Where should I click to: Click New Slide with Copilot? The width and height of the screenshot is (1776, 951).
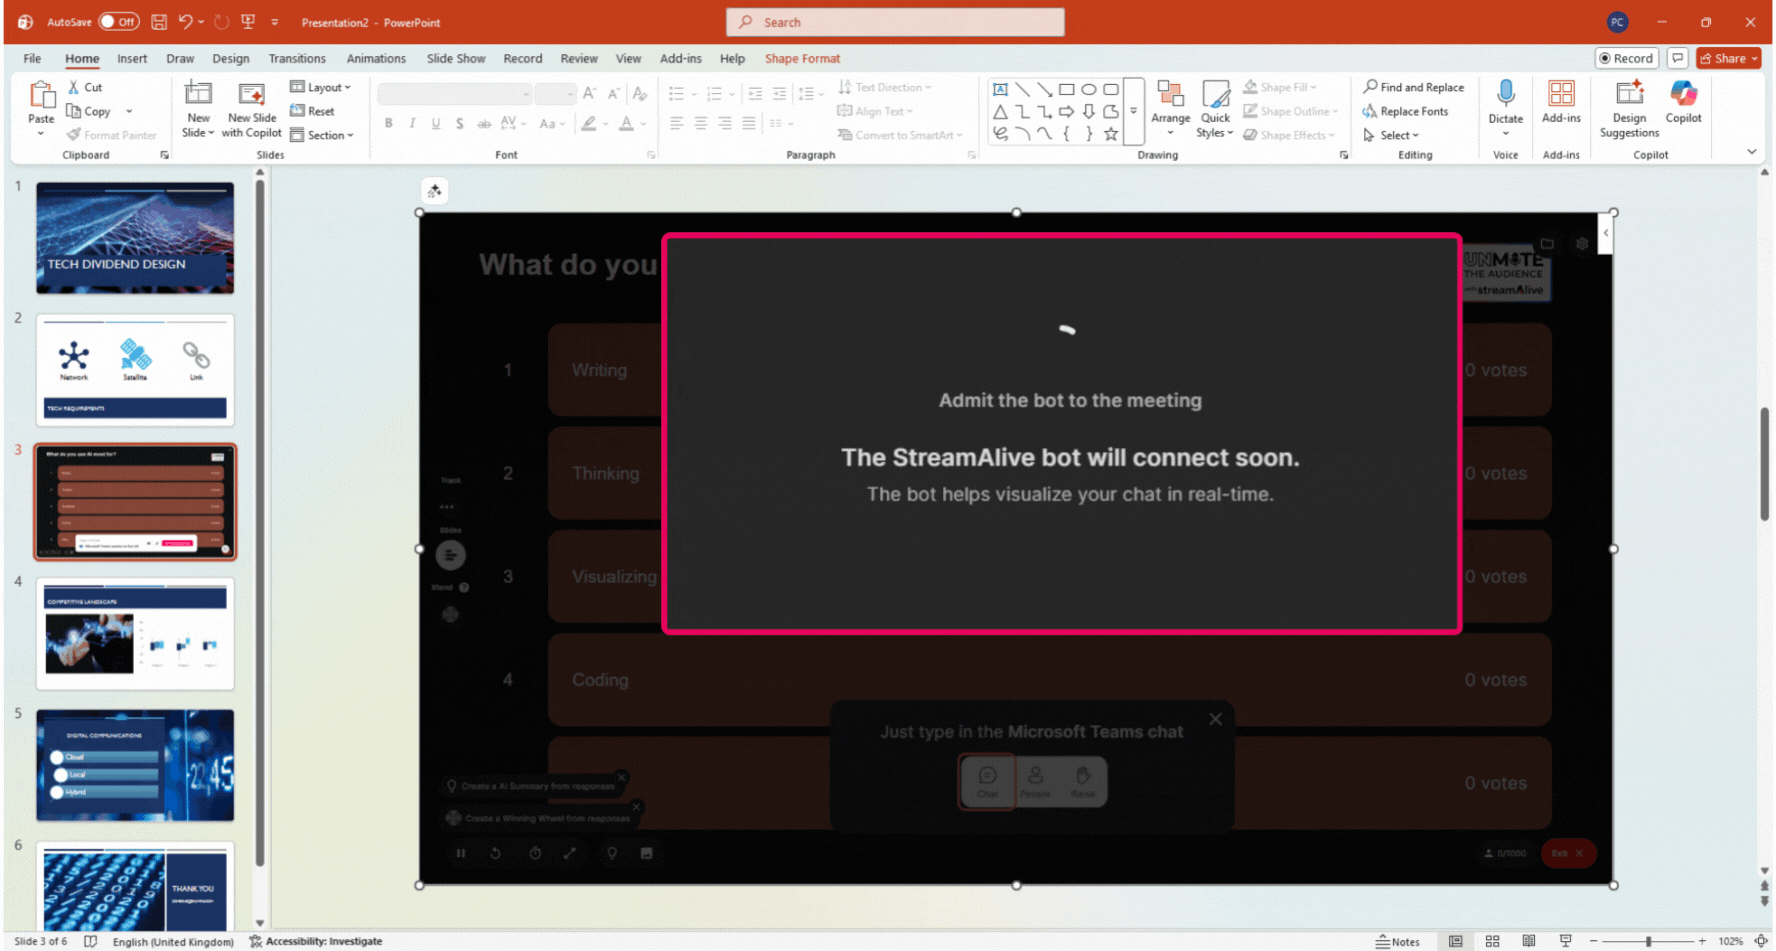pyautogui.click(x=251, y=110)
